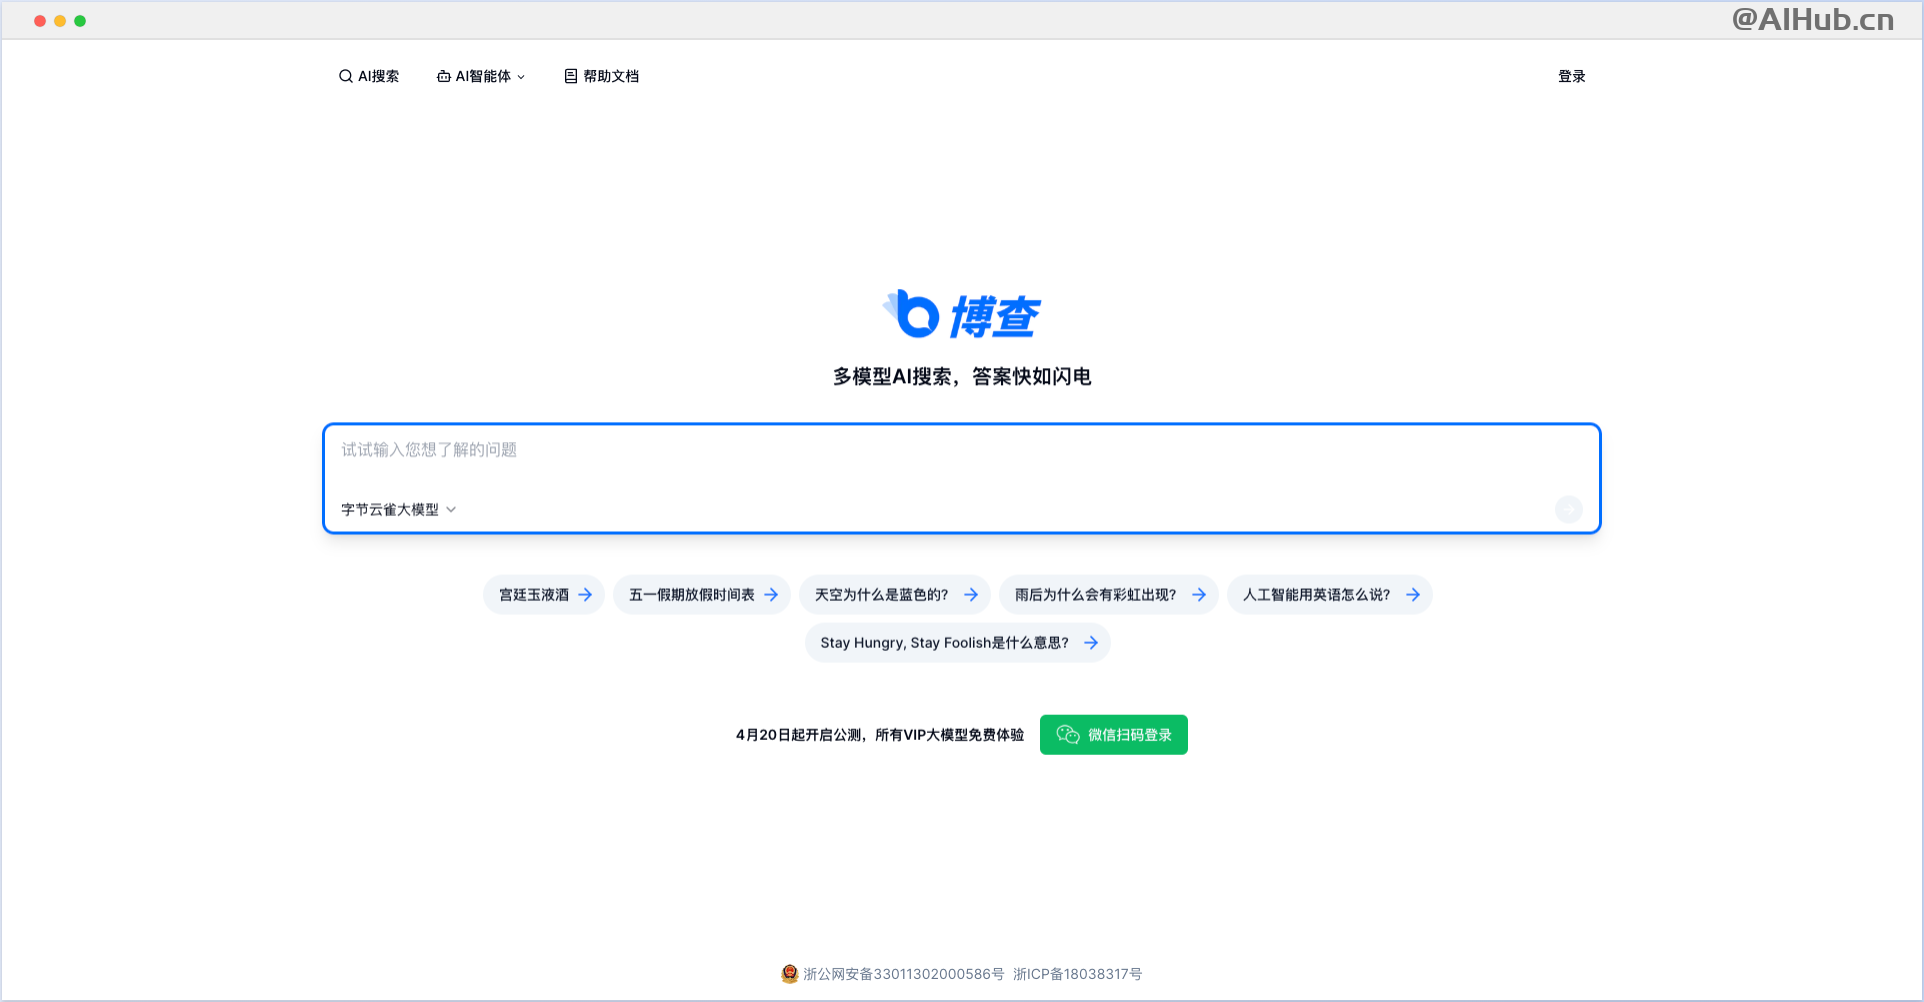The height and width of the screenshot is (1002, 1924).
Task: Click the send arrow button in search box
Action: tap(1568, 509)
